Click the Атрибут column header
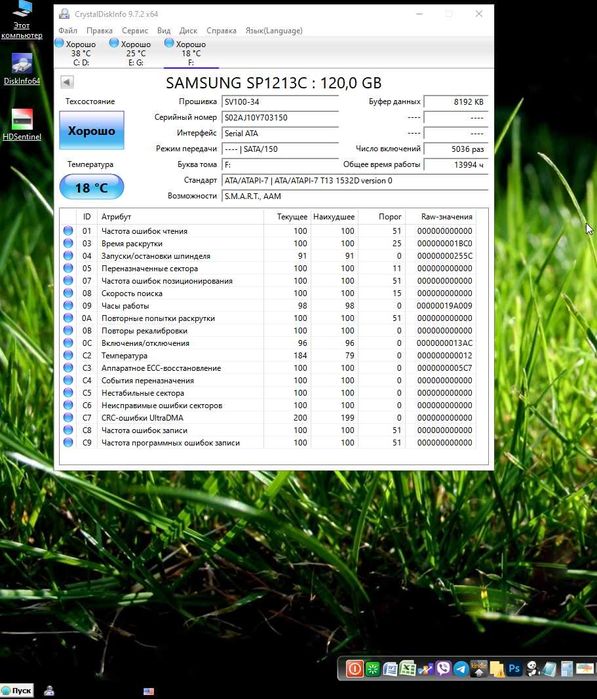Viewport: 597px width, 699px height. pos(180,217)
